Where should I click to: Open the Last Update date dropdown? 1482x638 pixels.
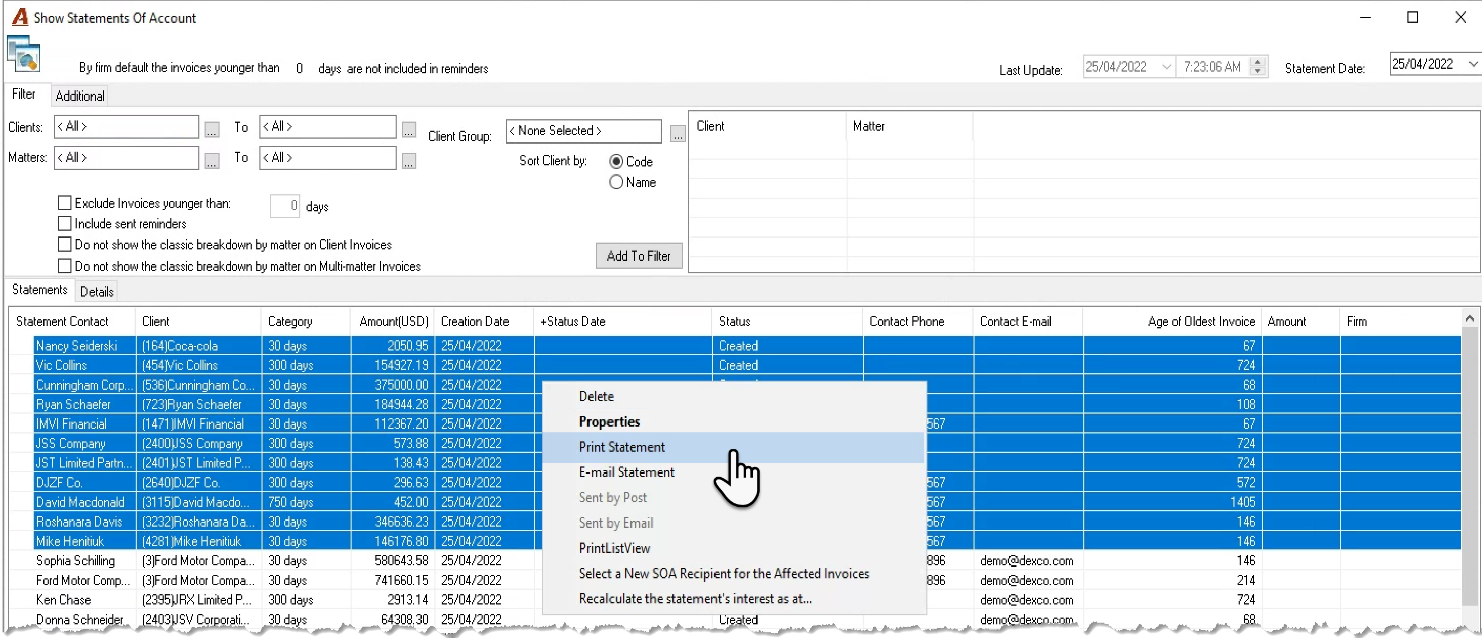1166,67
